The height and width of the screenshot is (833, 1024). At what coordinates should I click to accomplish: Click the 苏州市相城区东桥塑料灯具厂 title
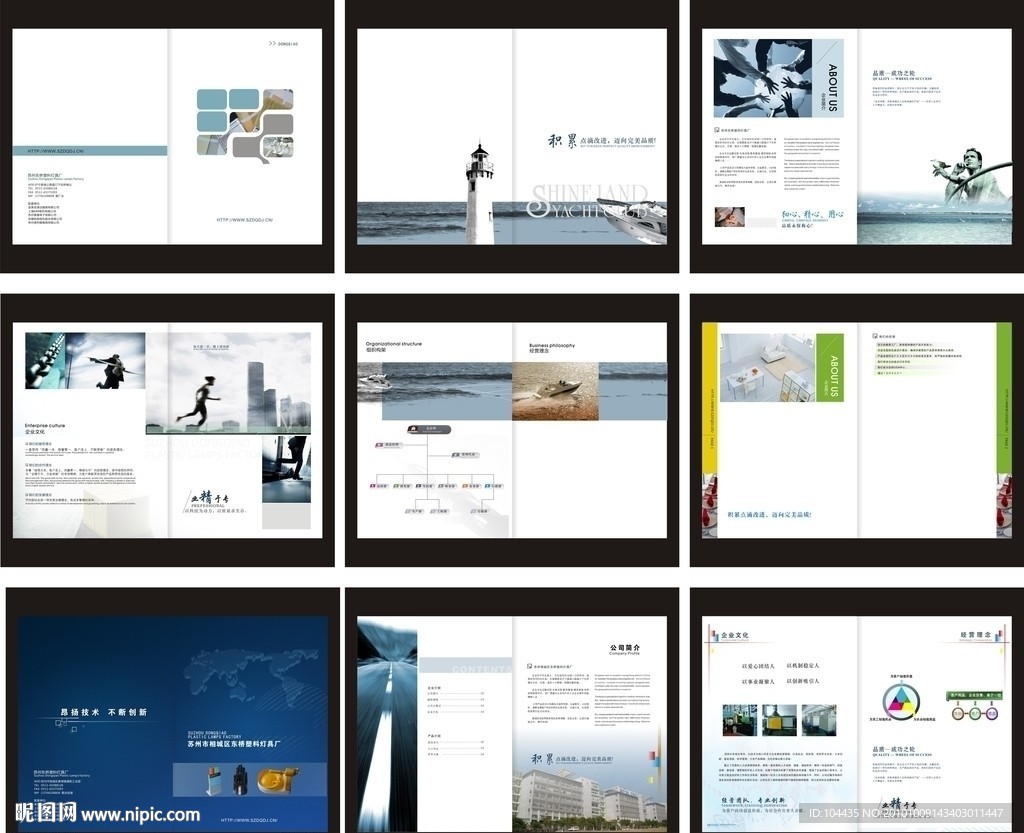234,743
